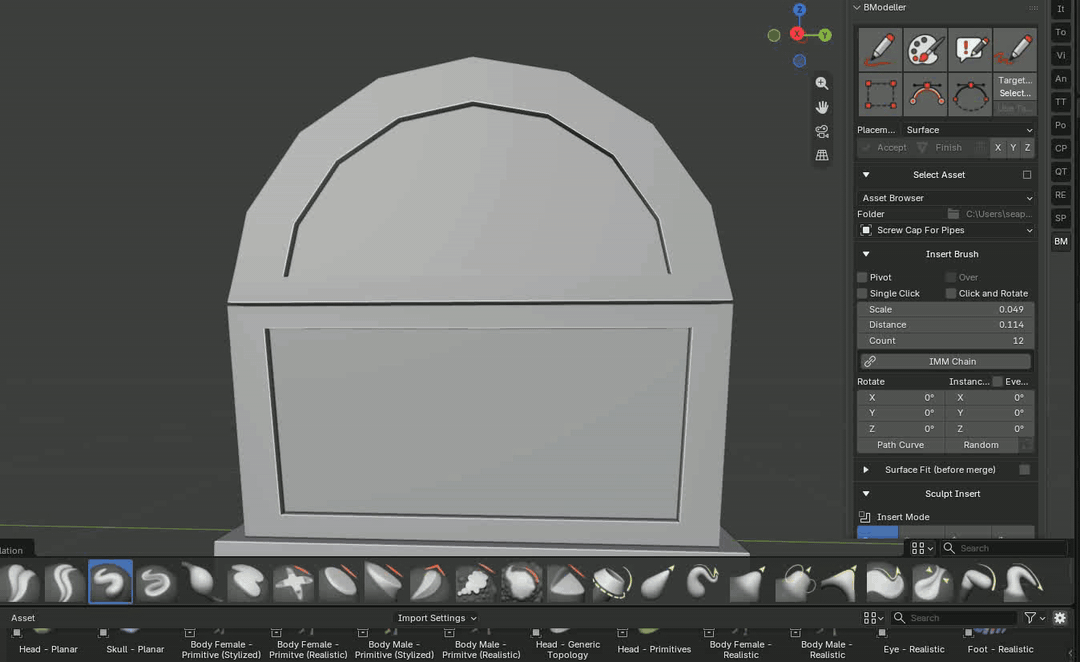Click the green Y axis on navigation gizmo
The width and height of the screenshot is (1080, 662).
tap(825, 35)
